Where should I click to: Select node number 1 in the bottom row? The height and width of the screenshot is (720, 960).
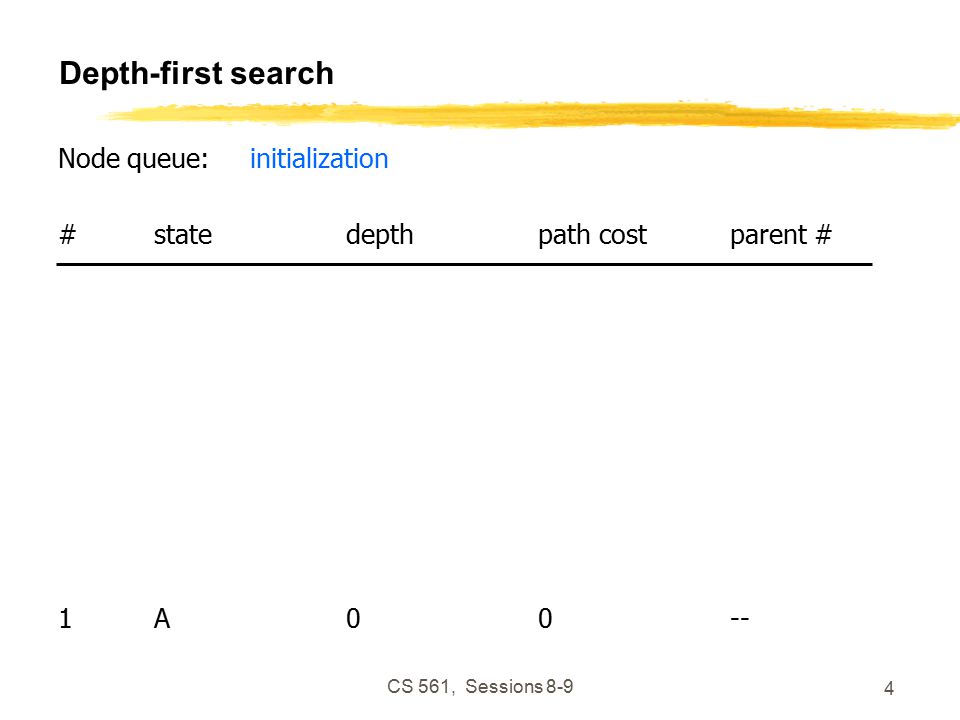[65, 618]
